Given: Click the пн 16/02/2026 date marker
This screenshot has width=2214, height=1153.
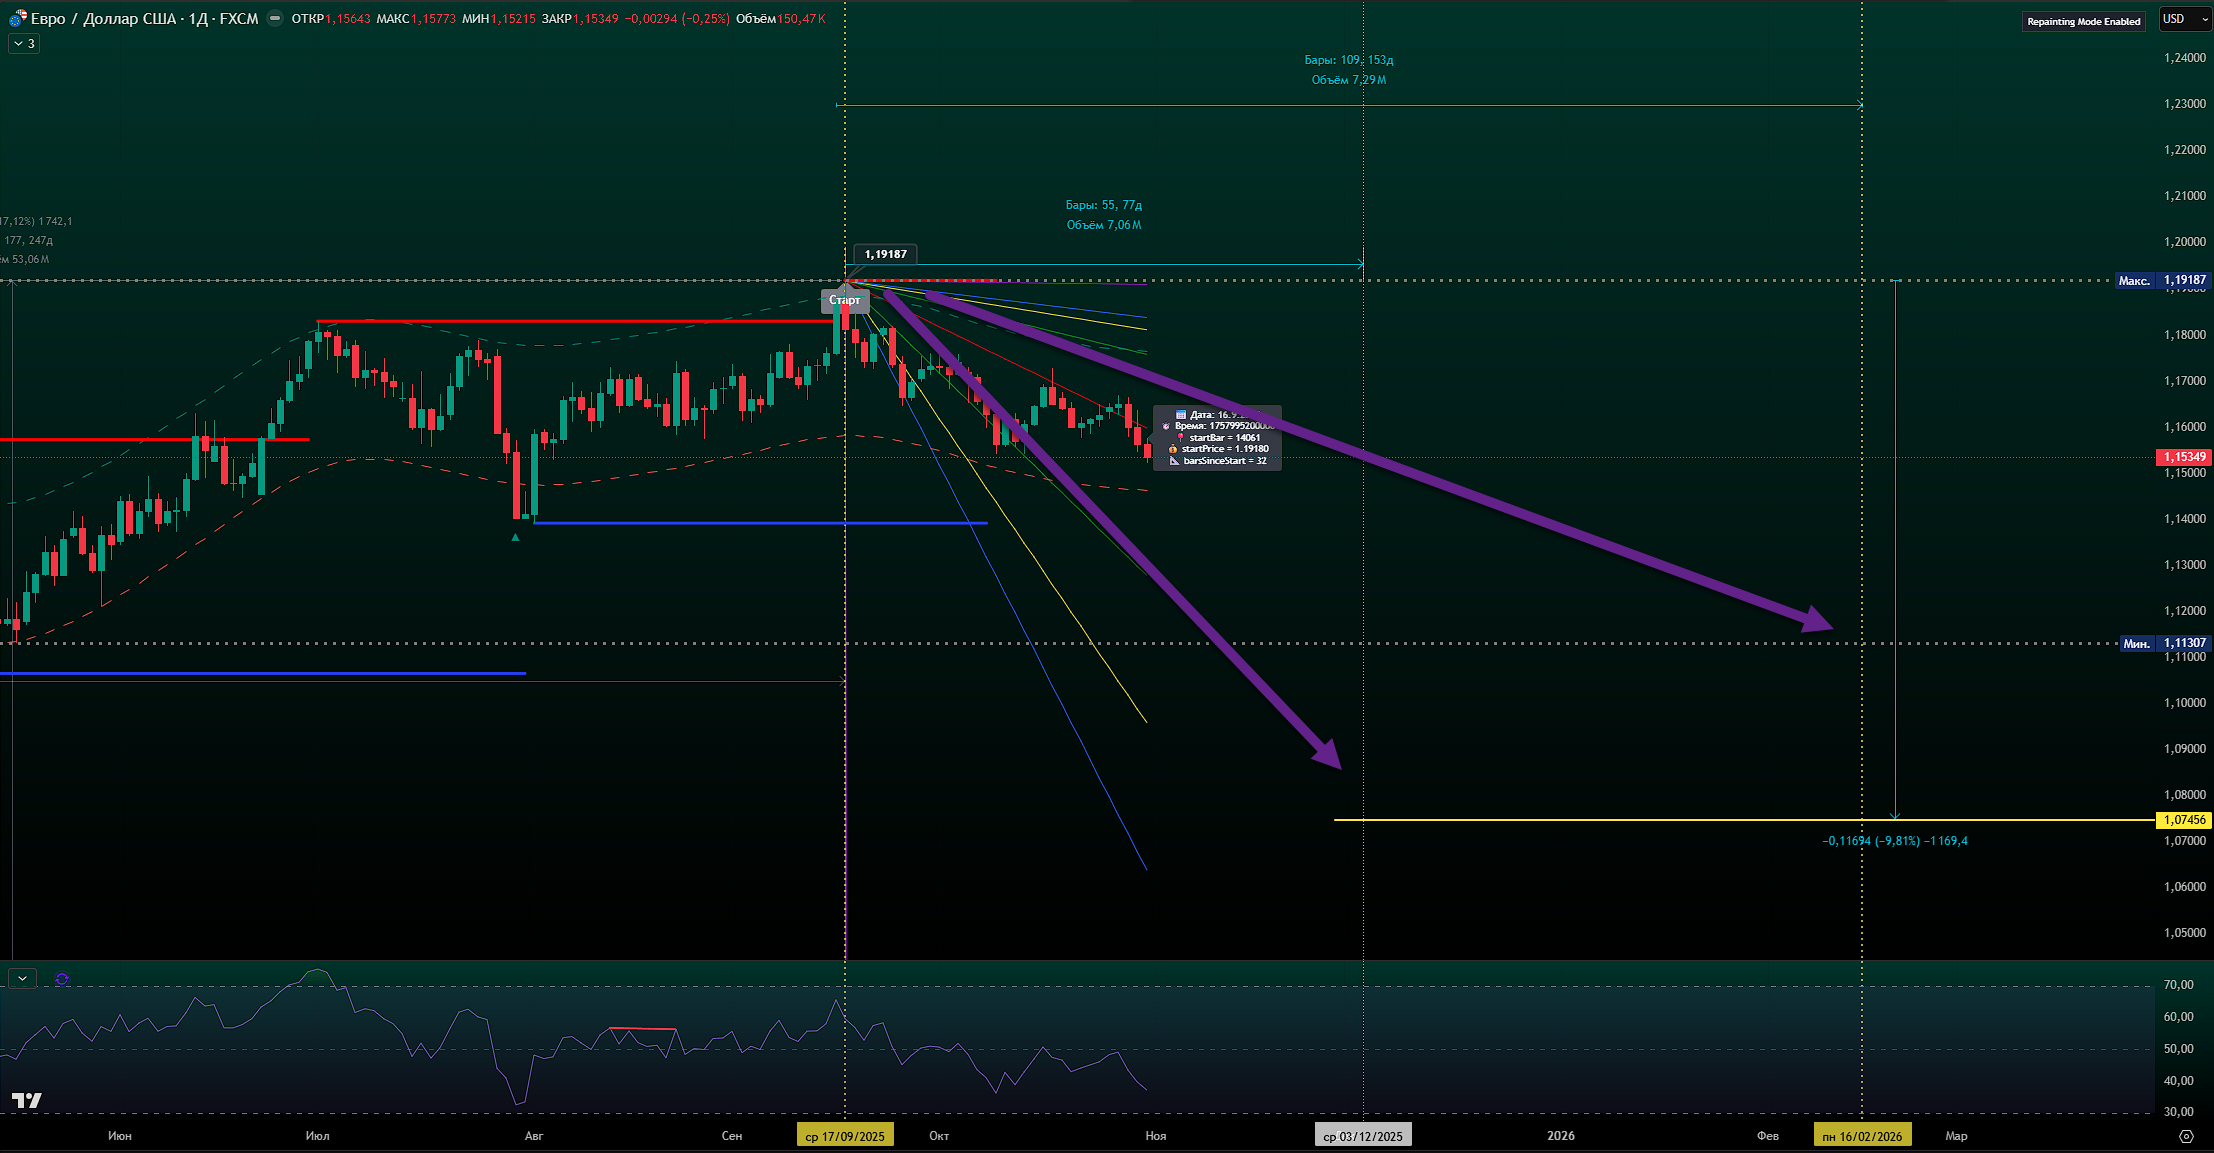Looking at the screenshot, I should point(1861,1136).
